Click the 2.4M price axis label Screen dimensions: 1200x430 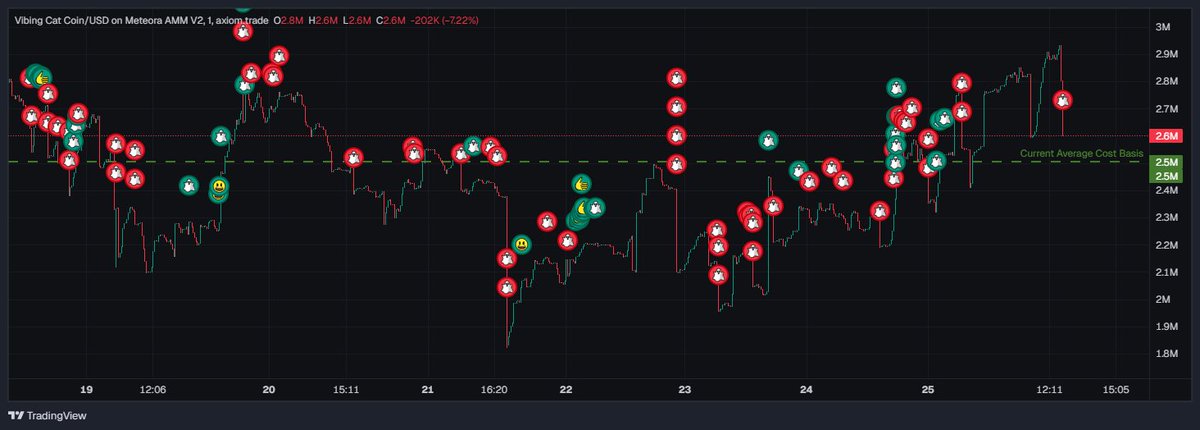click(1165, 190)
